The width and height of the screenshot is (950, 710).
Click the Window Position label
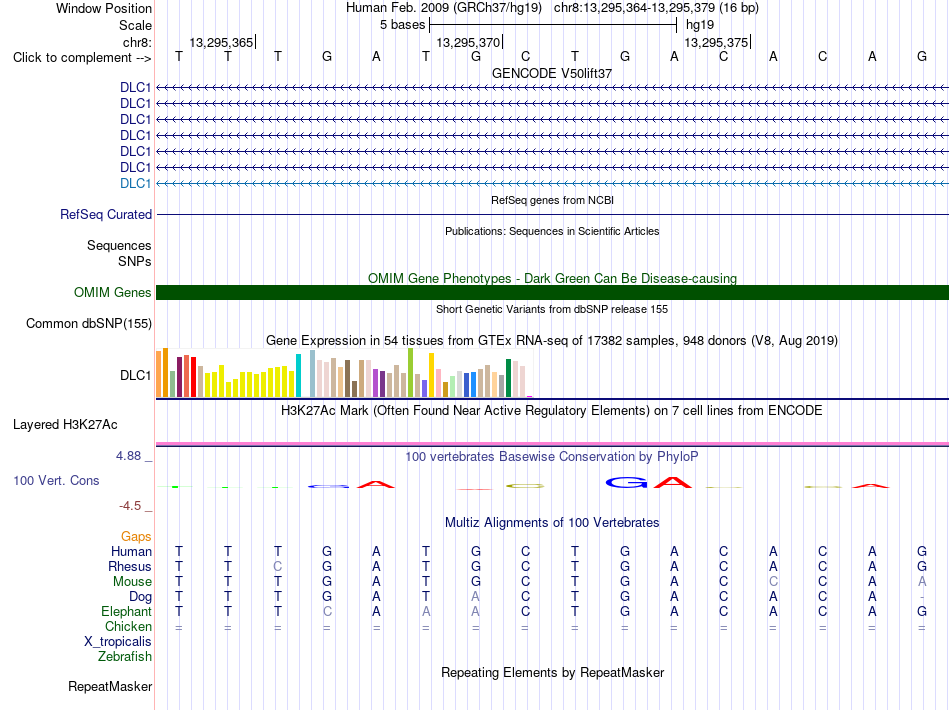[104, 8]
